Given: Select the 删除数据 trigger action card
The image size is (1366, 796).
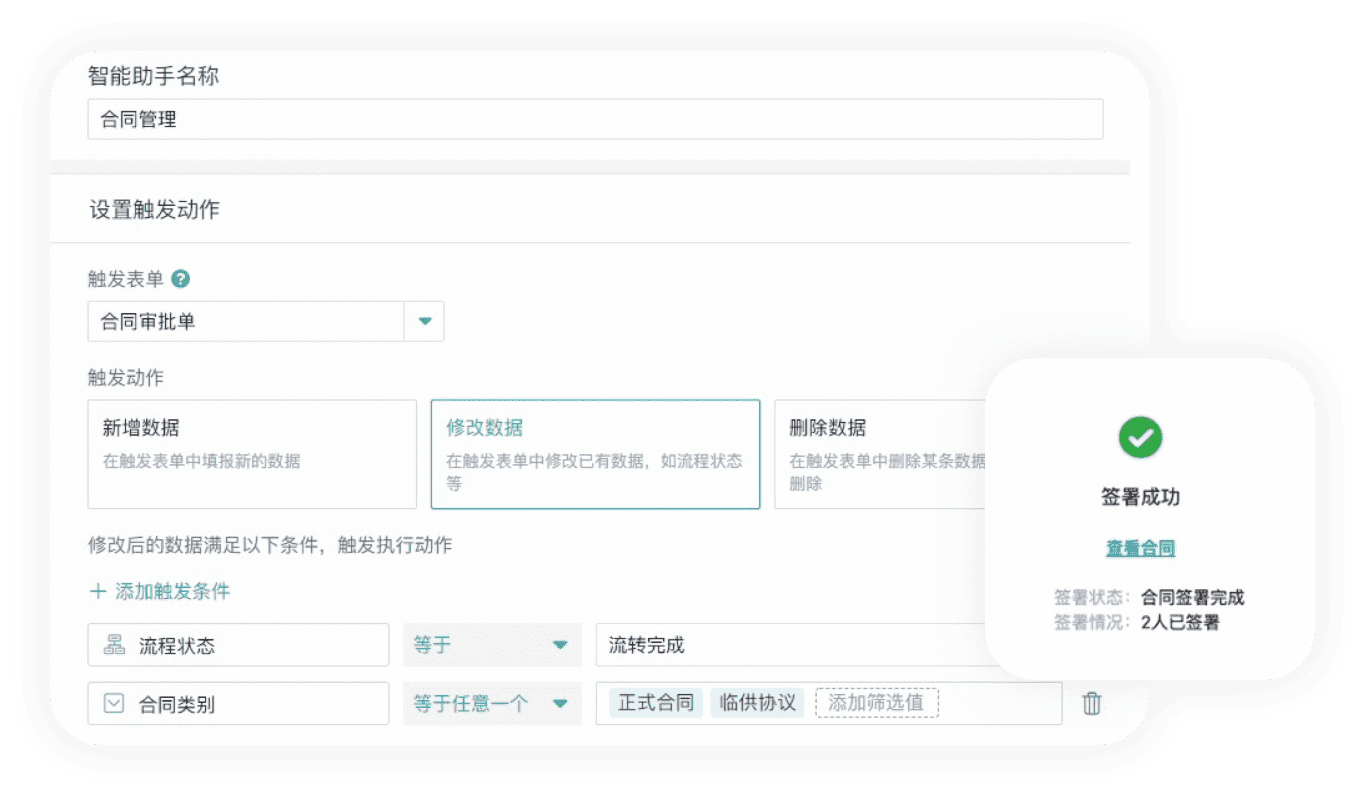Looking at the screenshot, I should 880,455.
